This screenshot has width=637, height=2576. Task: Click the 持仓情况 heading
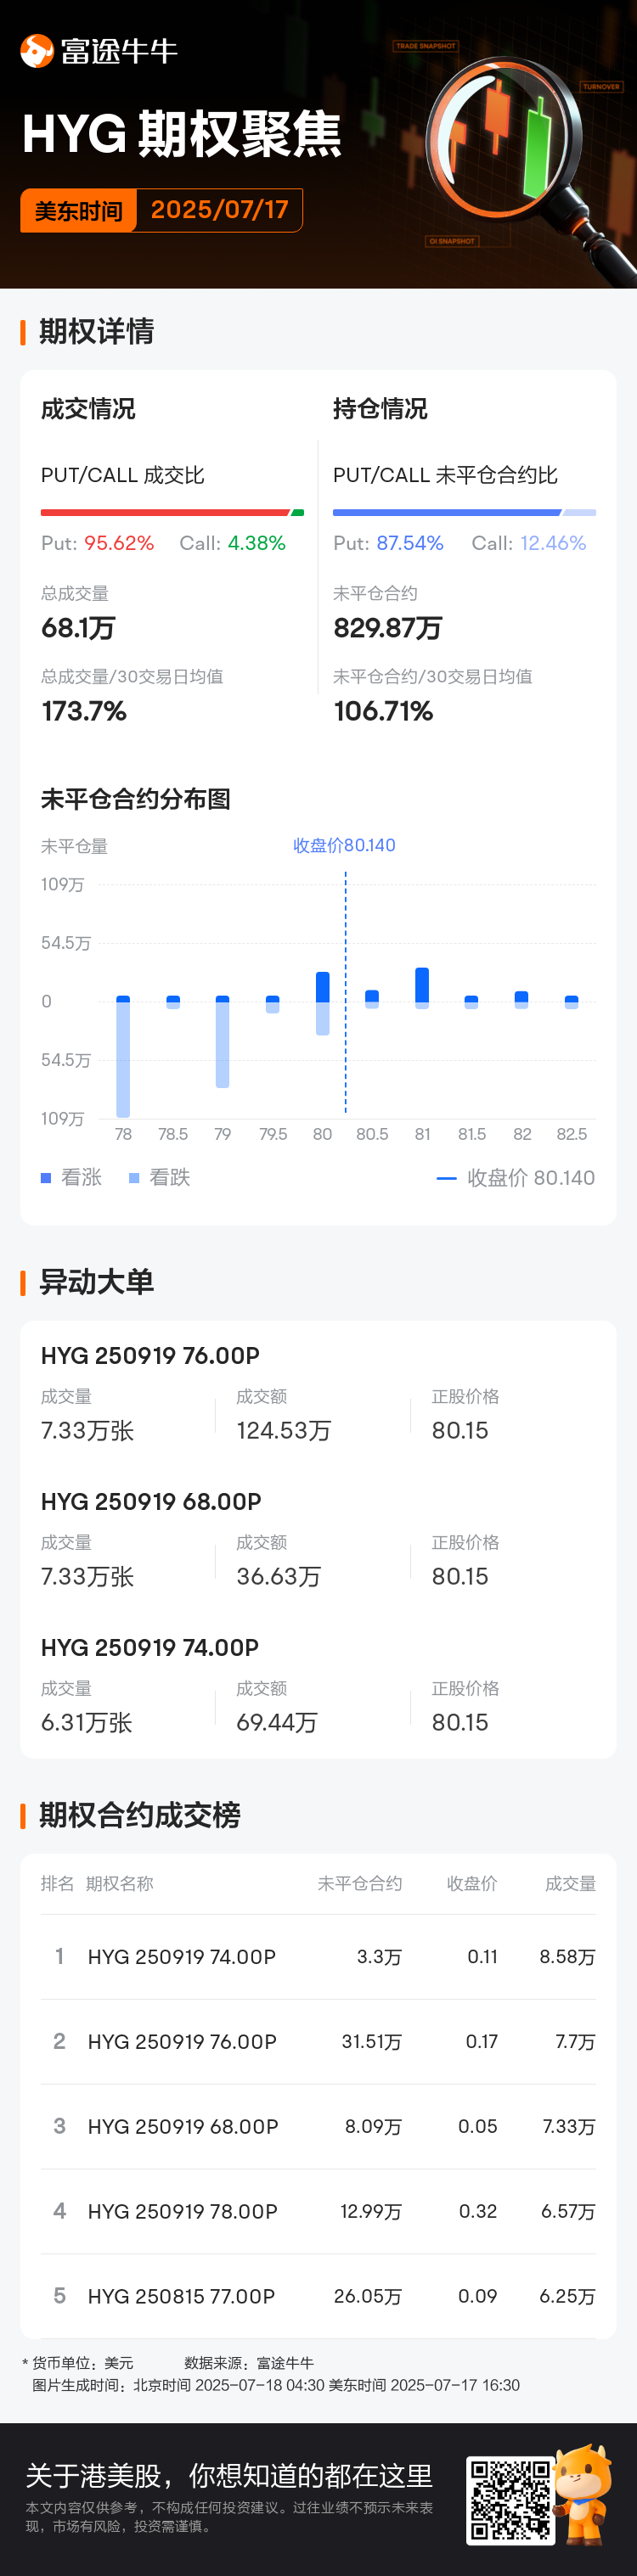click(x=380, y=409)
